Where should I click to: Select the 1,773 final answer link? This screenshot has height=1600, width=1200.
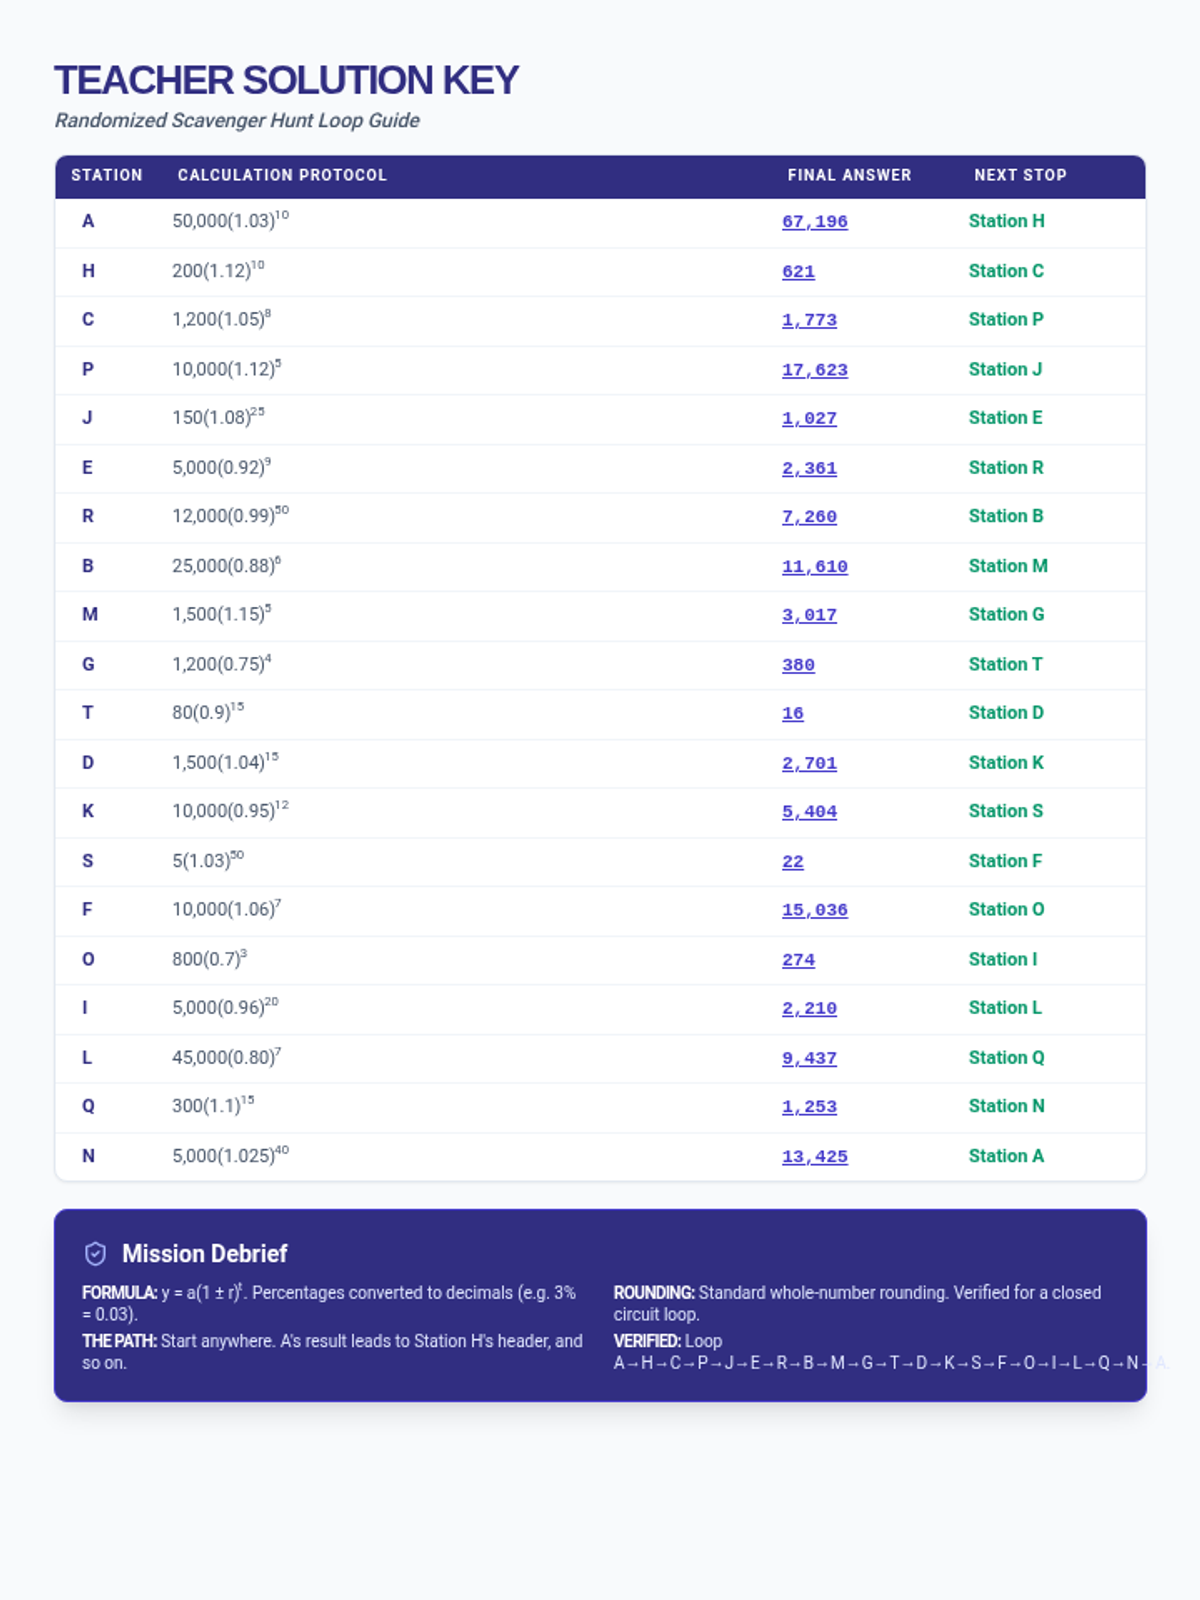tap(809, 320)
